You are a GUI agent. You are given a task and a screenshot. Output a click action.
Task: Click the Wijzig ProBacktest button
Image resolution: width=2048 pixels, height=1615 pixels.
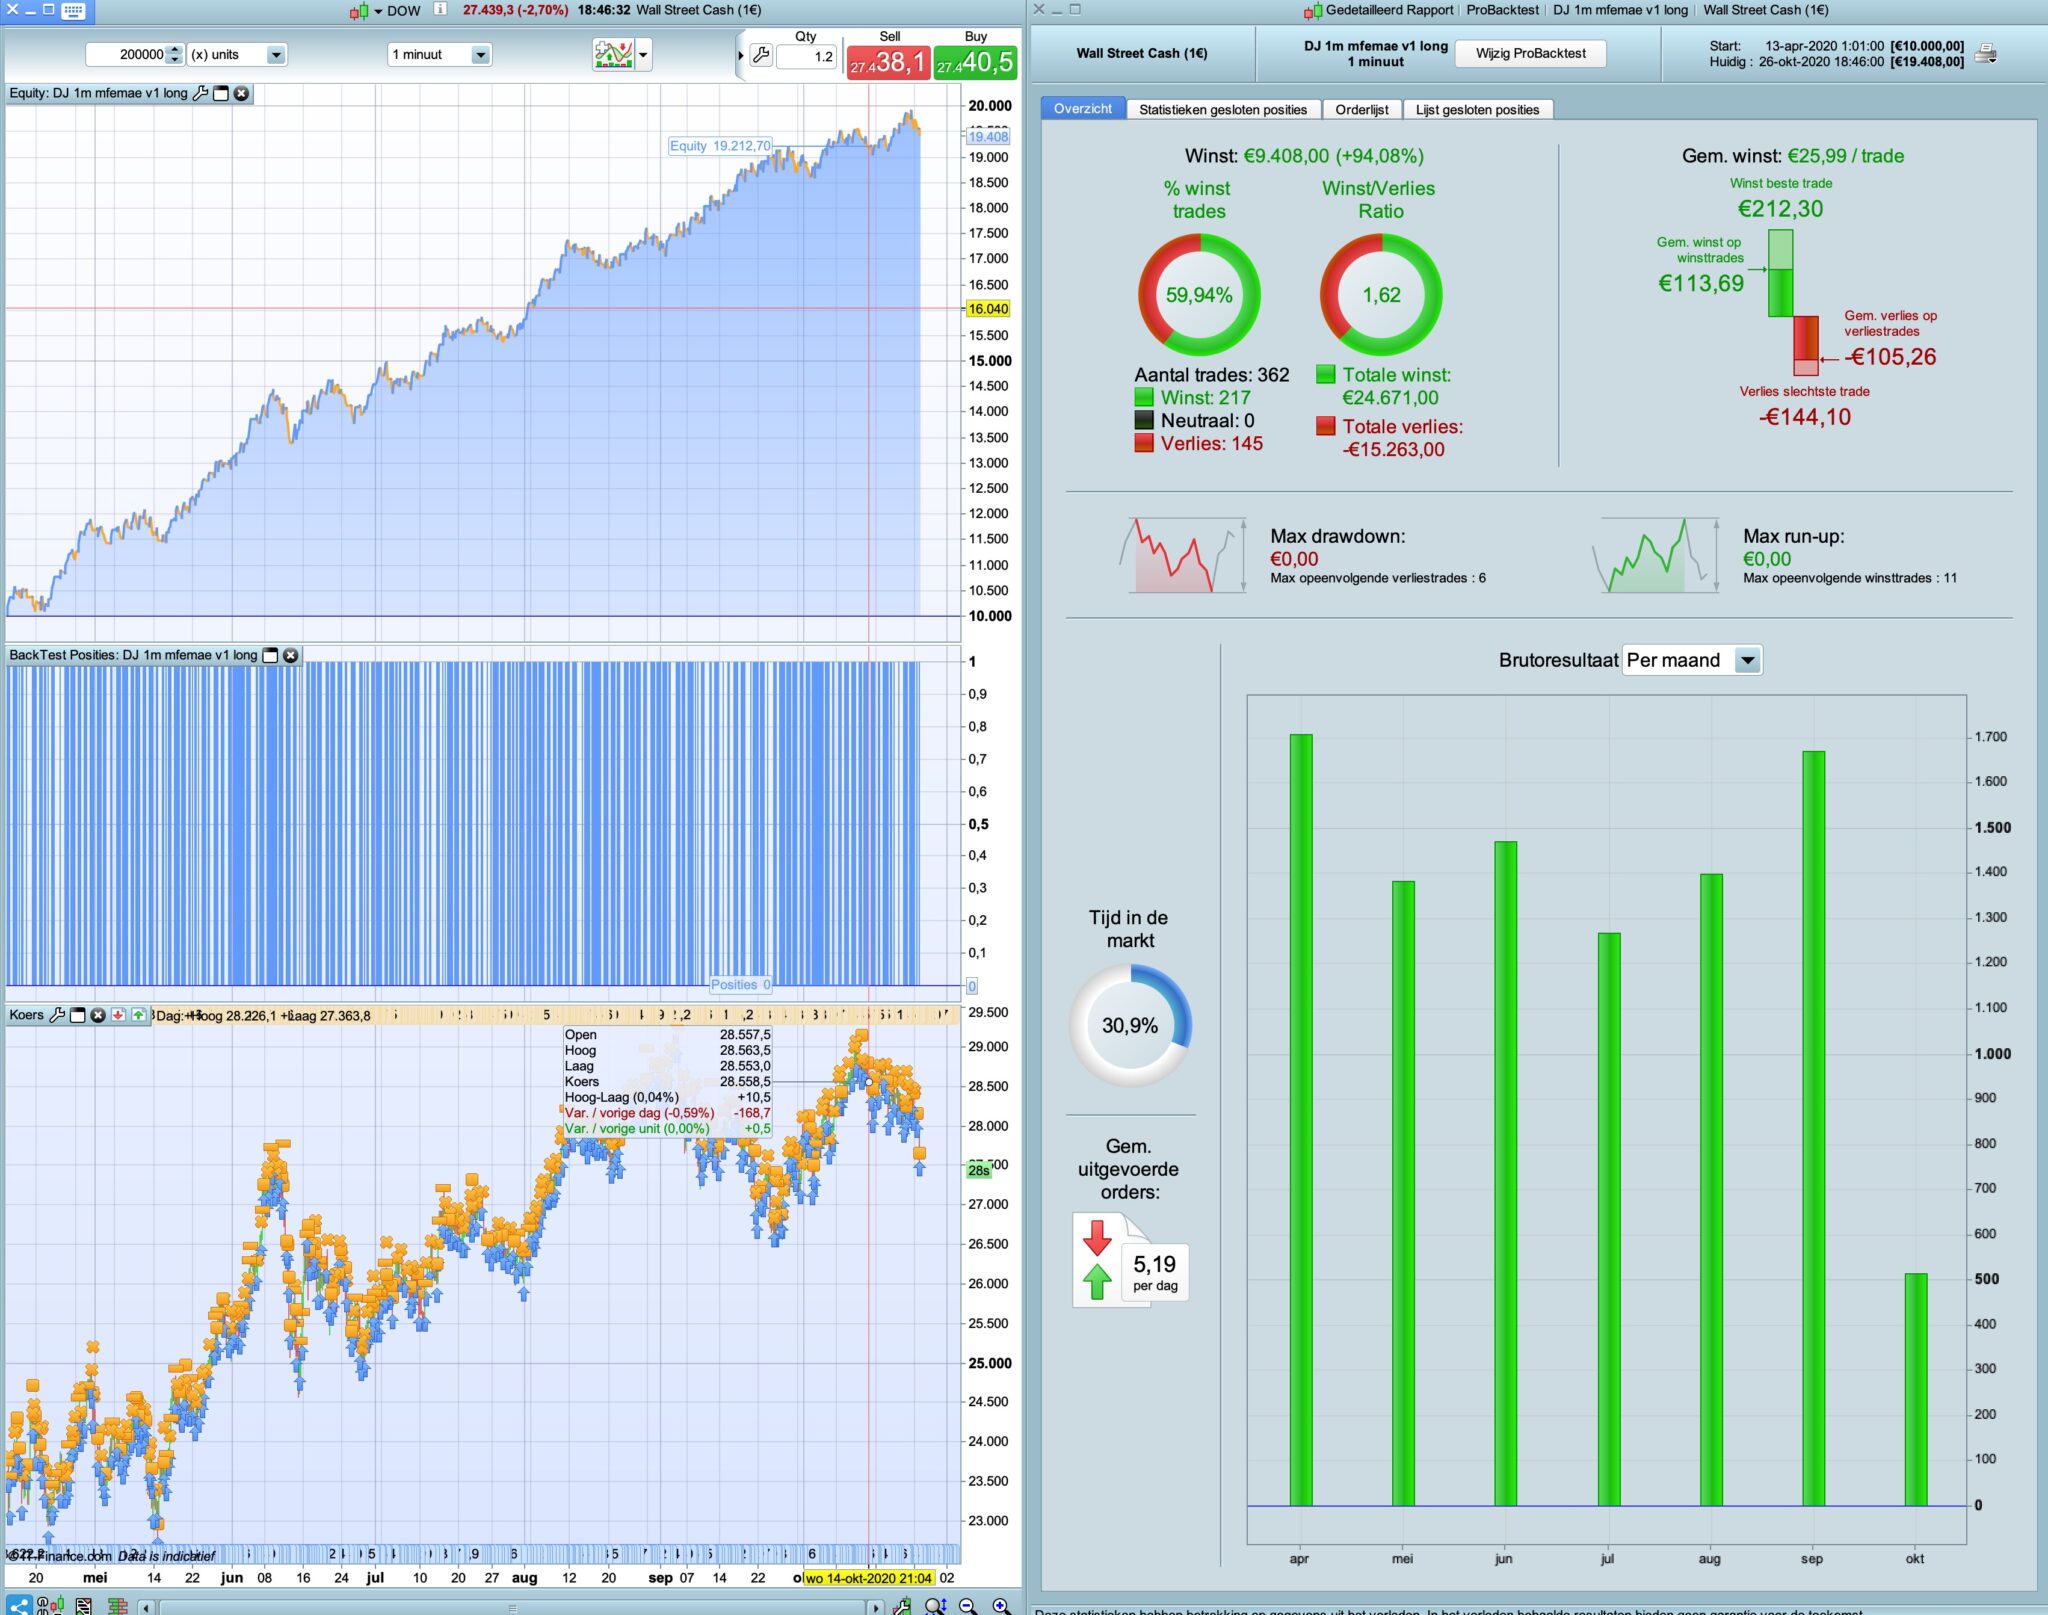pyautogui.click(x=1530, y=53)
